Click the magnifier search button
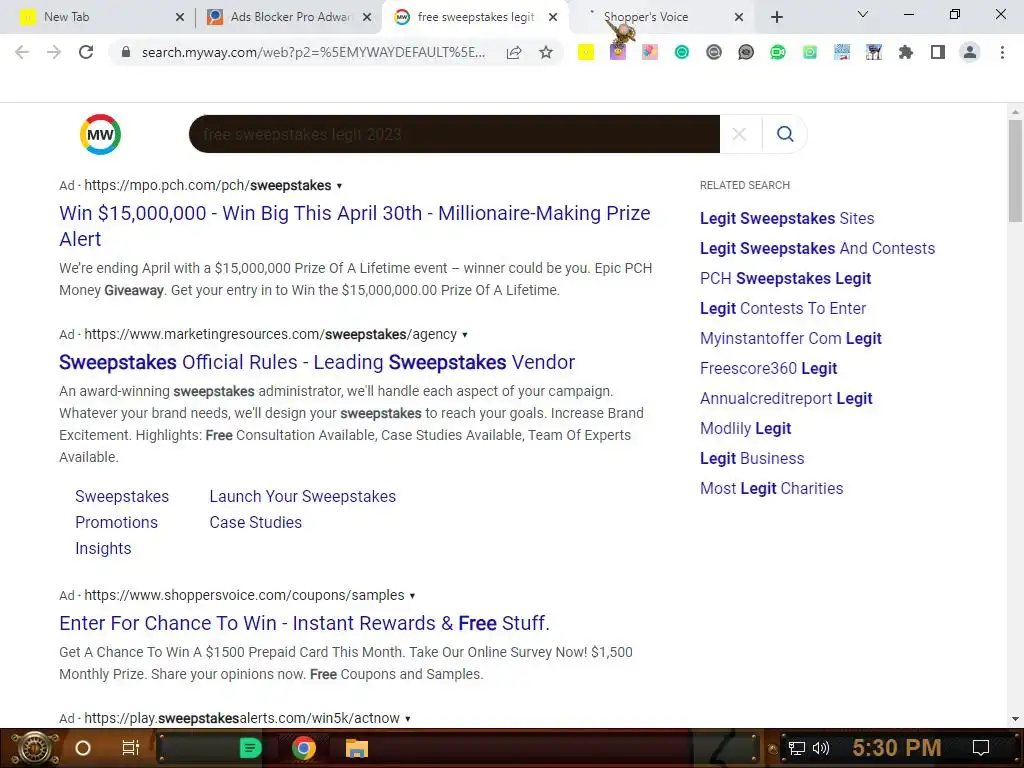Viewport: 1024px width, 768px height. 785,134
